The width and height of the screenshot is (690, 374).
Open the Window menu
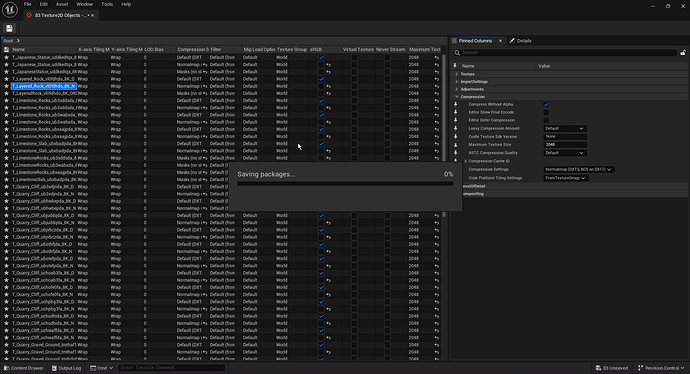coord(84,4)
